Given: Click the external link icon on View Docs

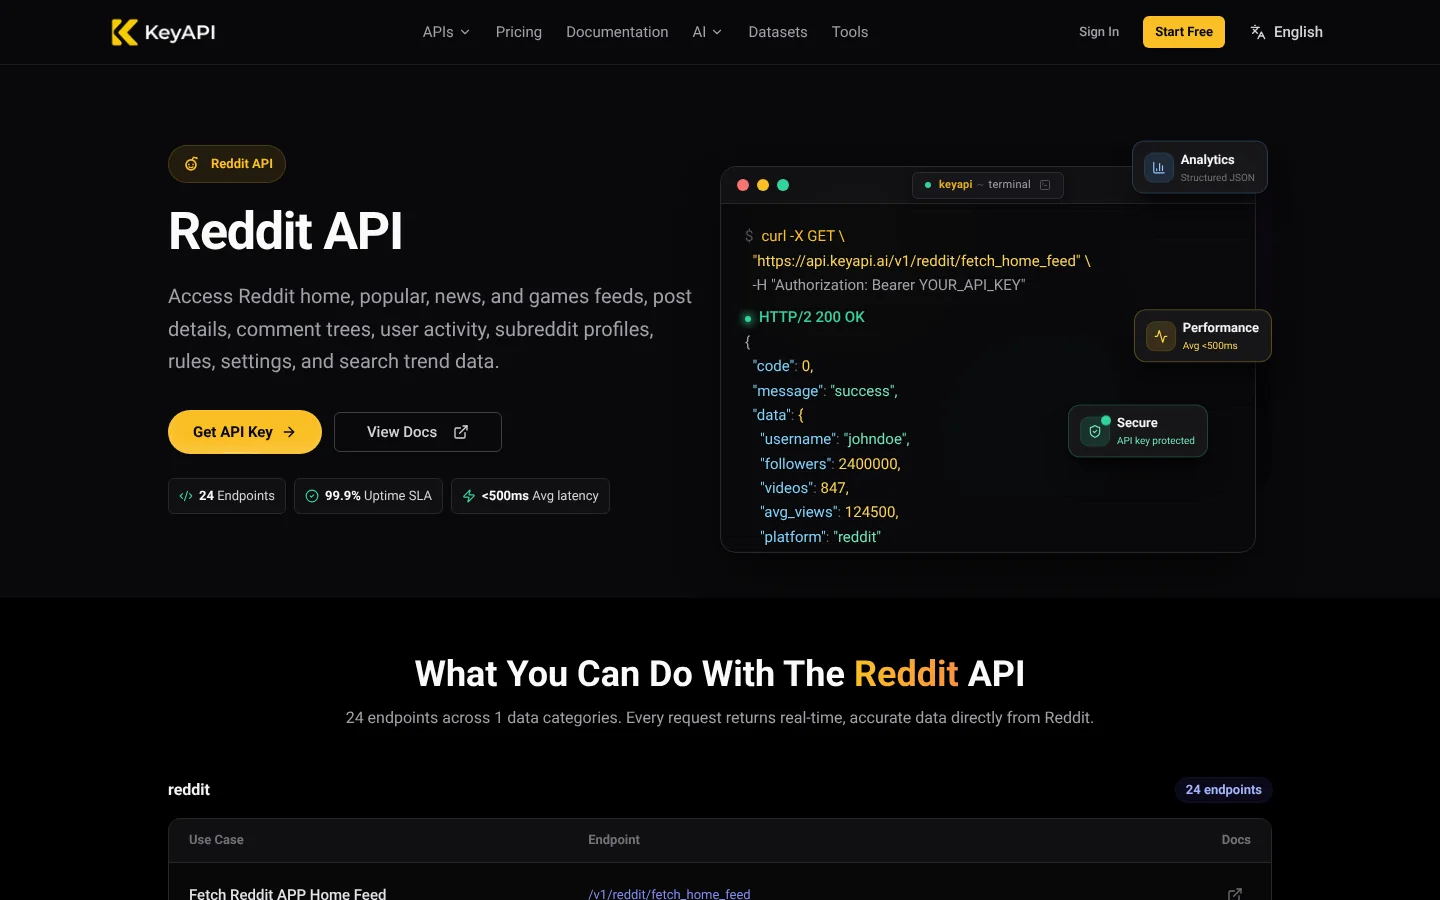Looking at the screenshot, I should pos(461,432).
